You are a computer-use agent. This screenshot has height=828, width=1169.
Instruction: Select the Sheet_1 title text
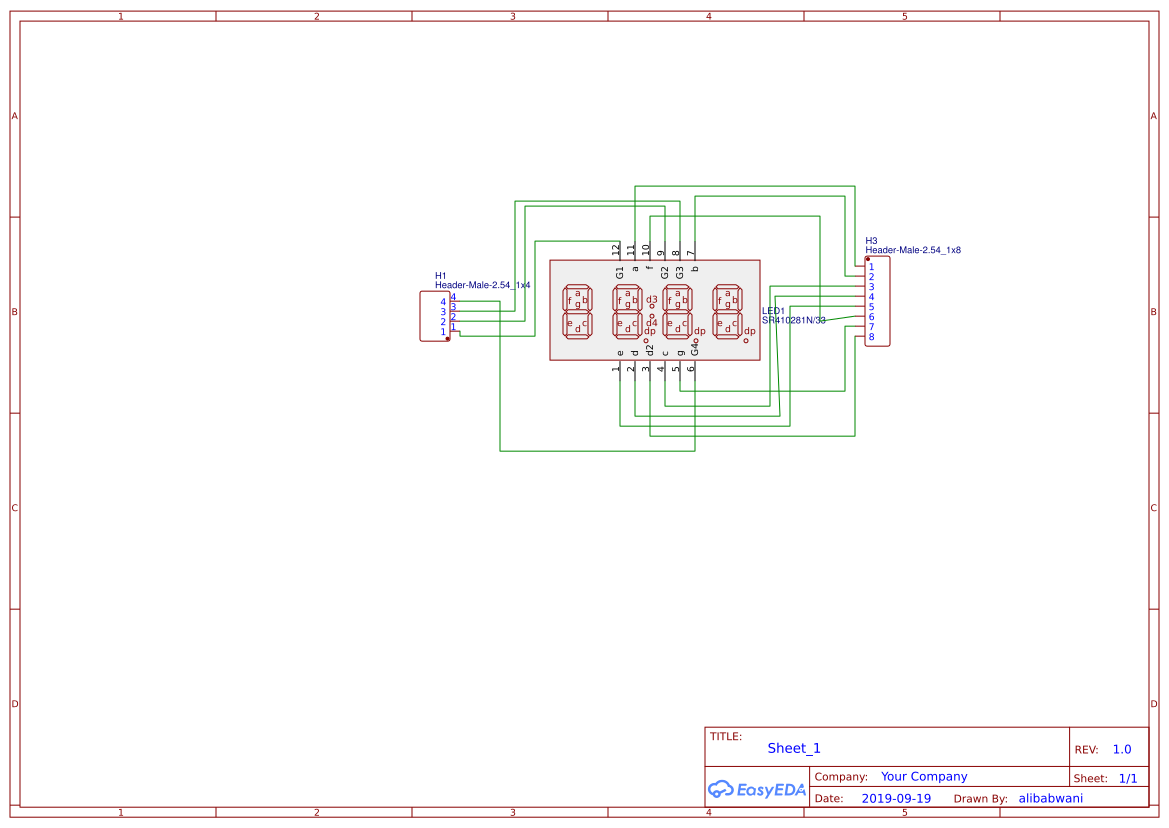793,748
